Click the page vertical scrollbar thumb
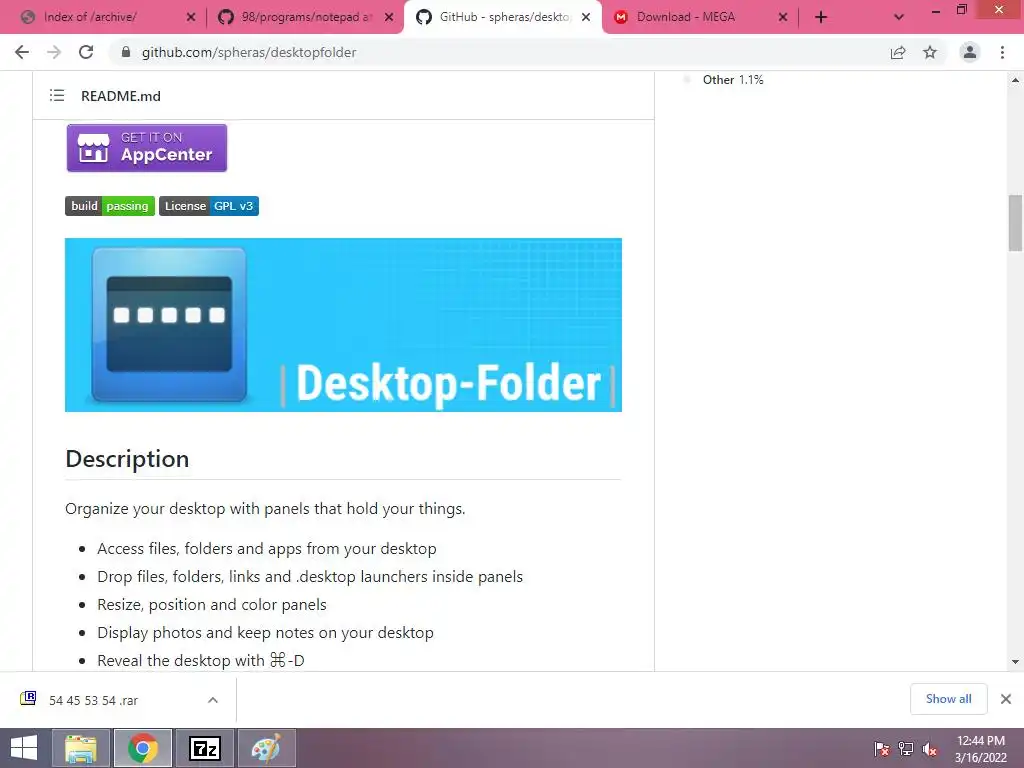1024x768 pixels. pyautogui.click(x=1015, y=223)
